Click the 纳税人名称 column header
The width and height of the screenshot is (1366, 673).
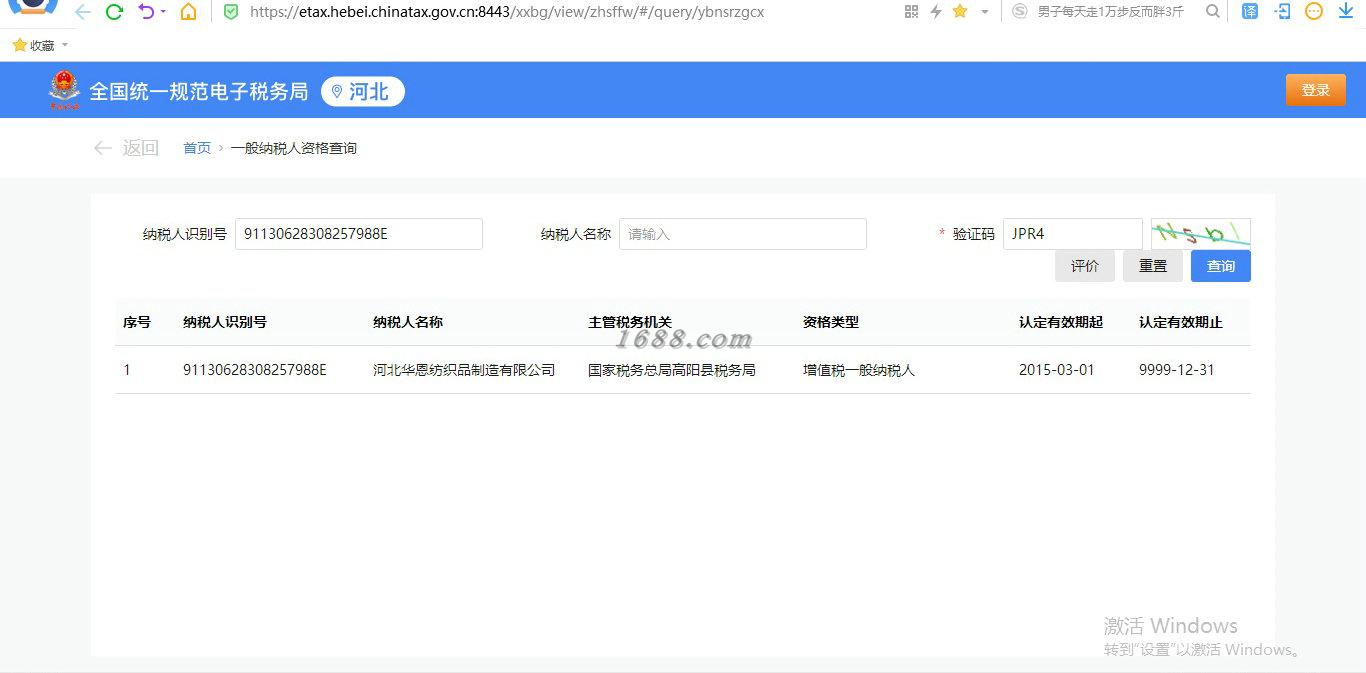(408, 322)
